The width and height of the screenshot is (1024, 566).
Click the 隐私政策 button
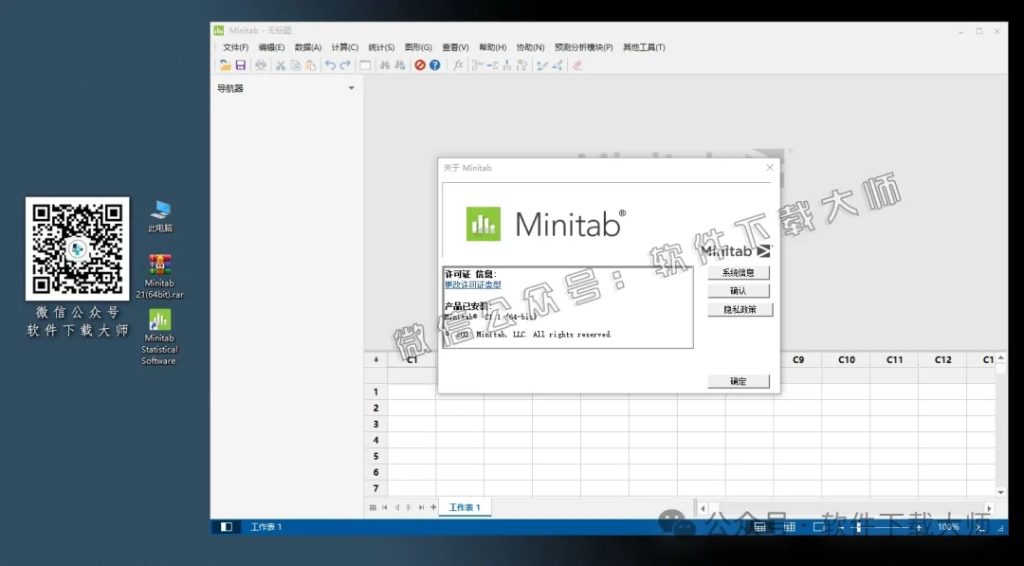(740, 309)
